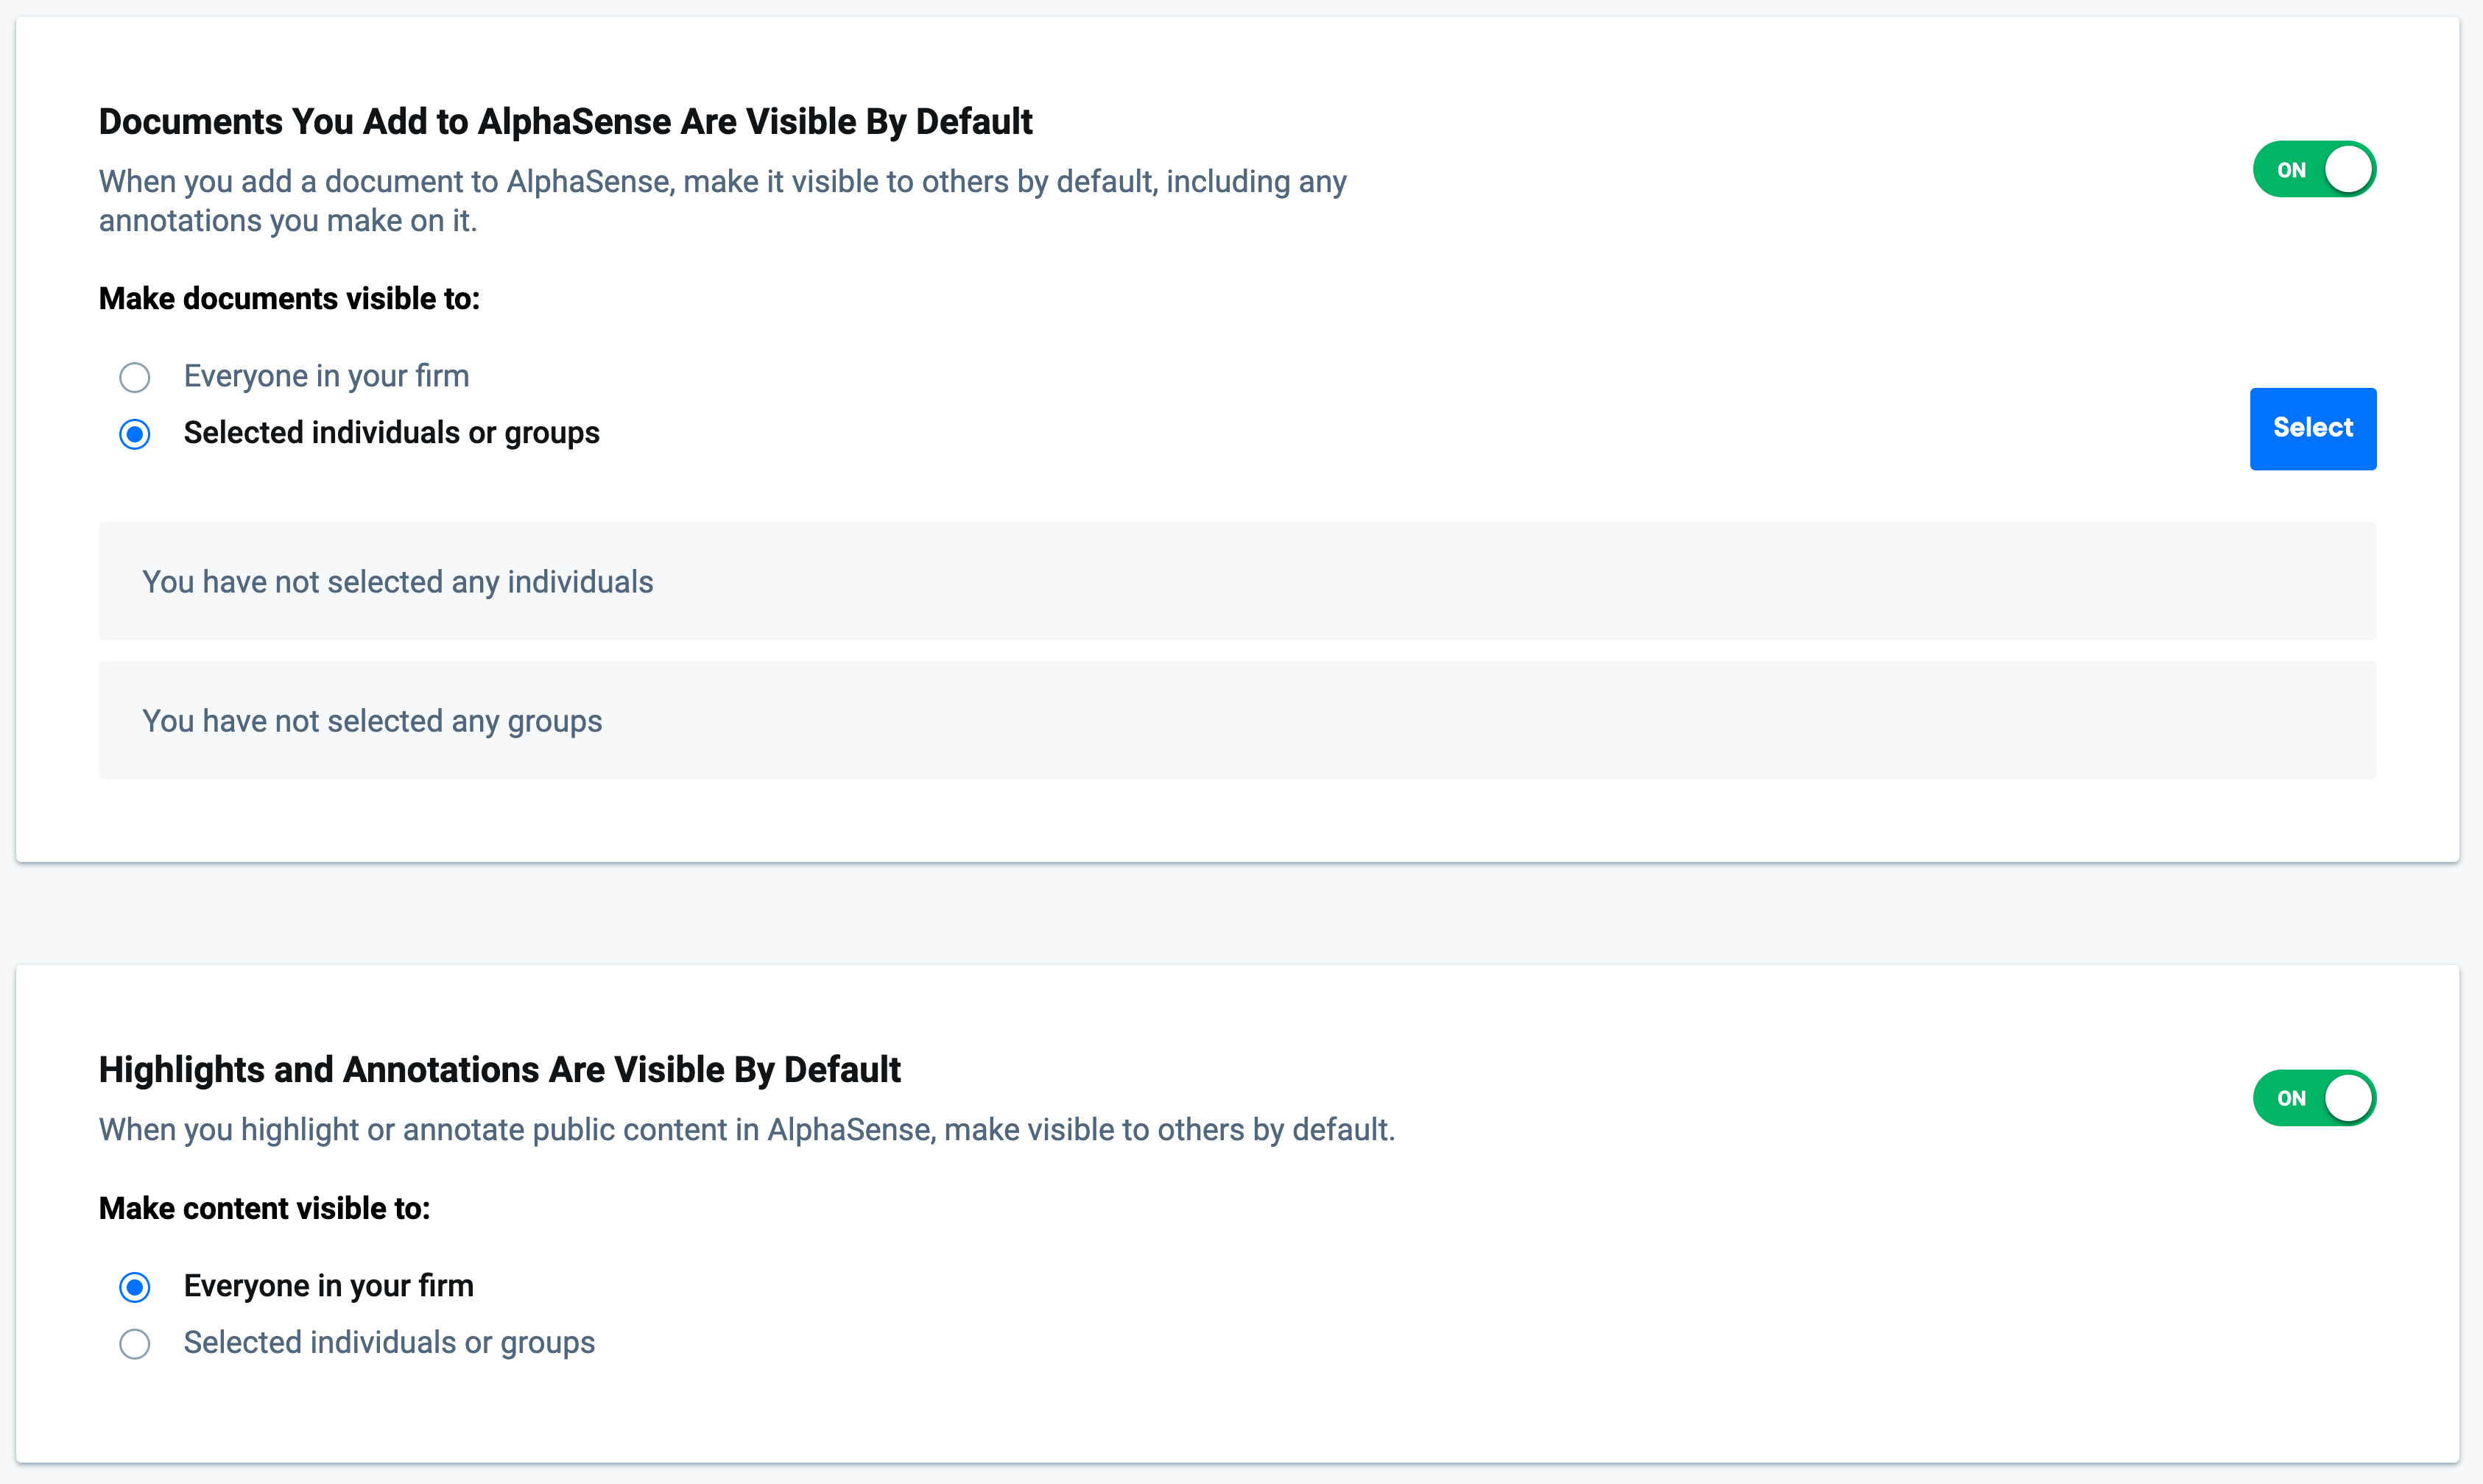Pick Everyone in your firm for content visibility
The image size is (2483, 1484).
click(x=135, y=1287)
